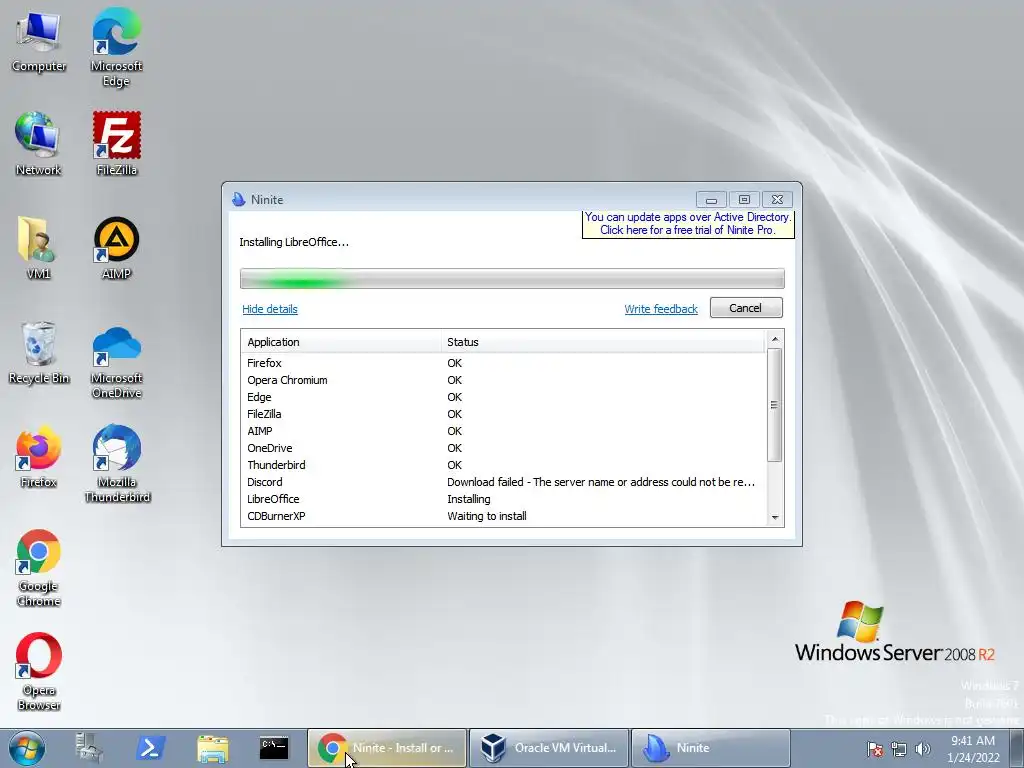Click the Application column header
This screenshot has width=1024, height=768.
click(x=341, y=342)
